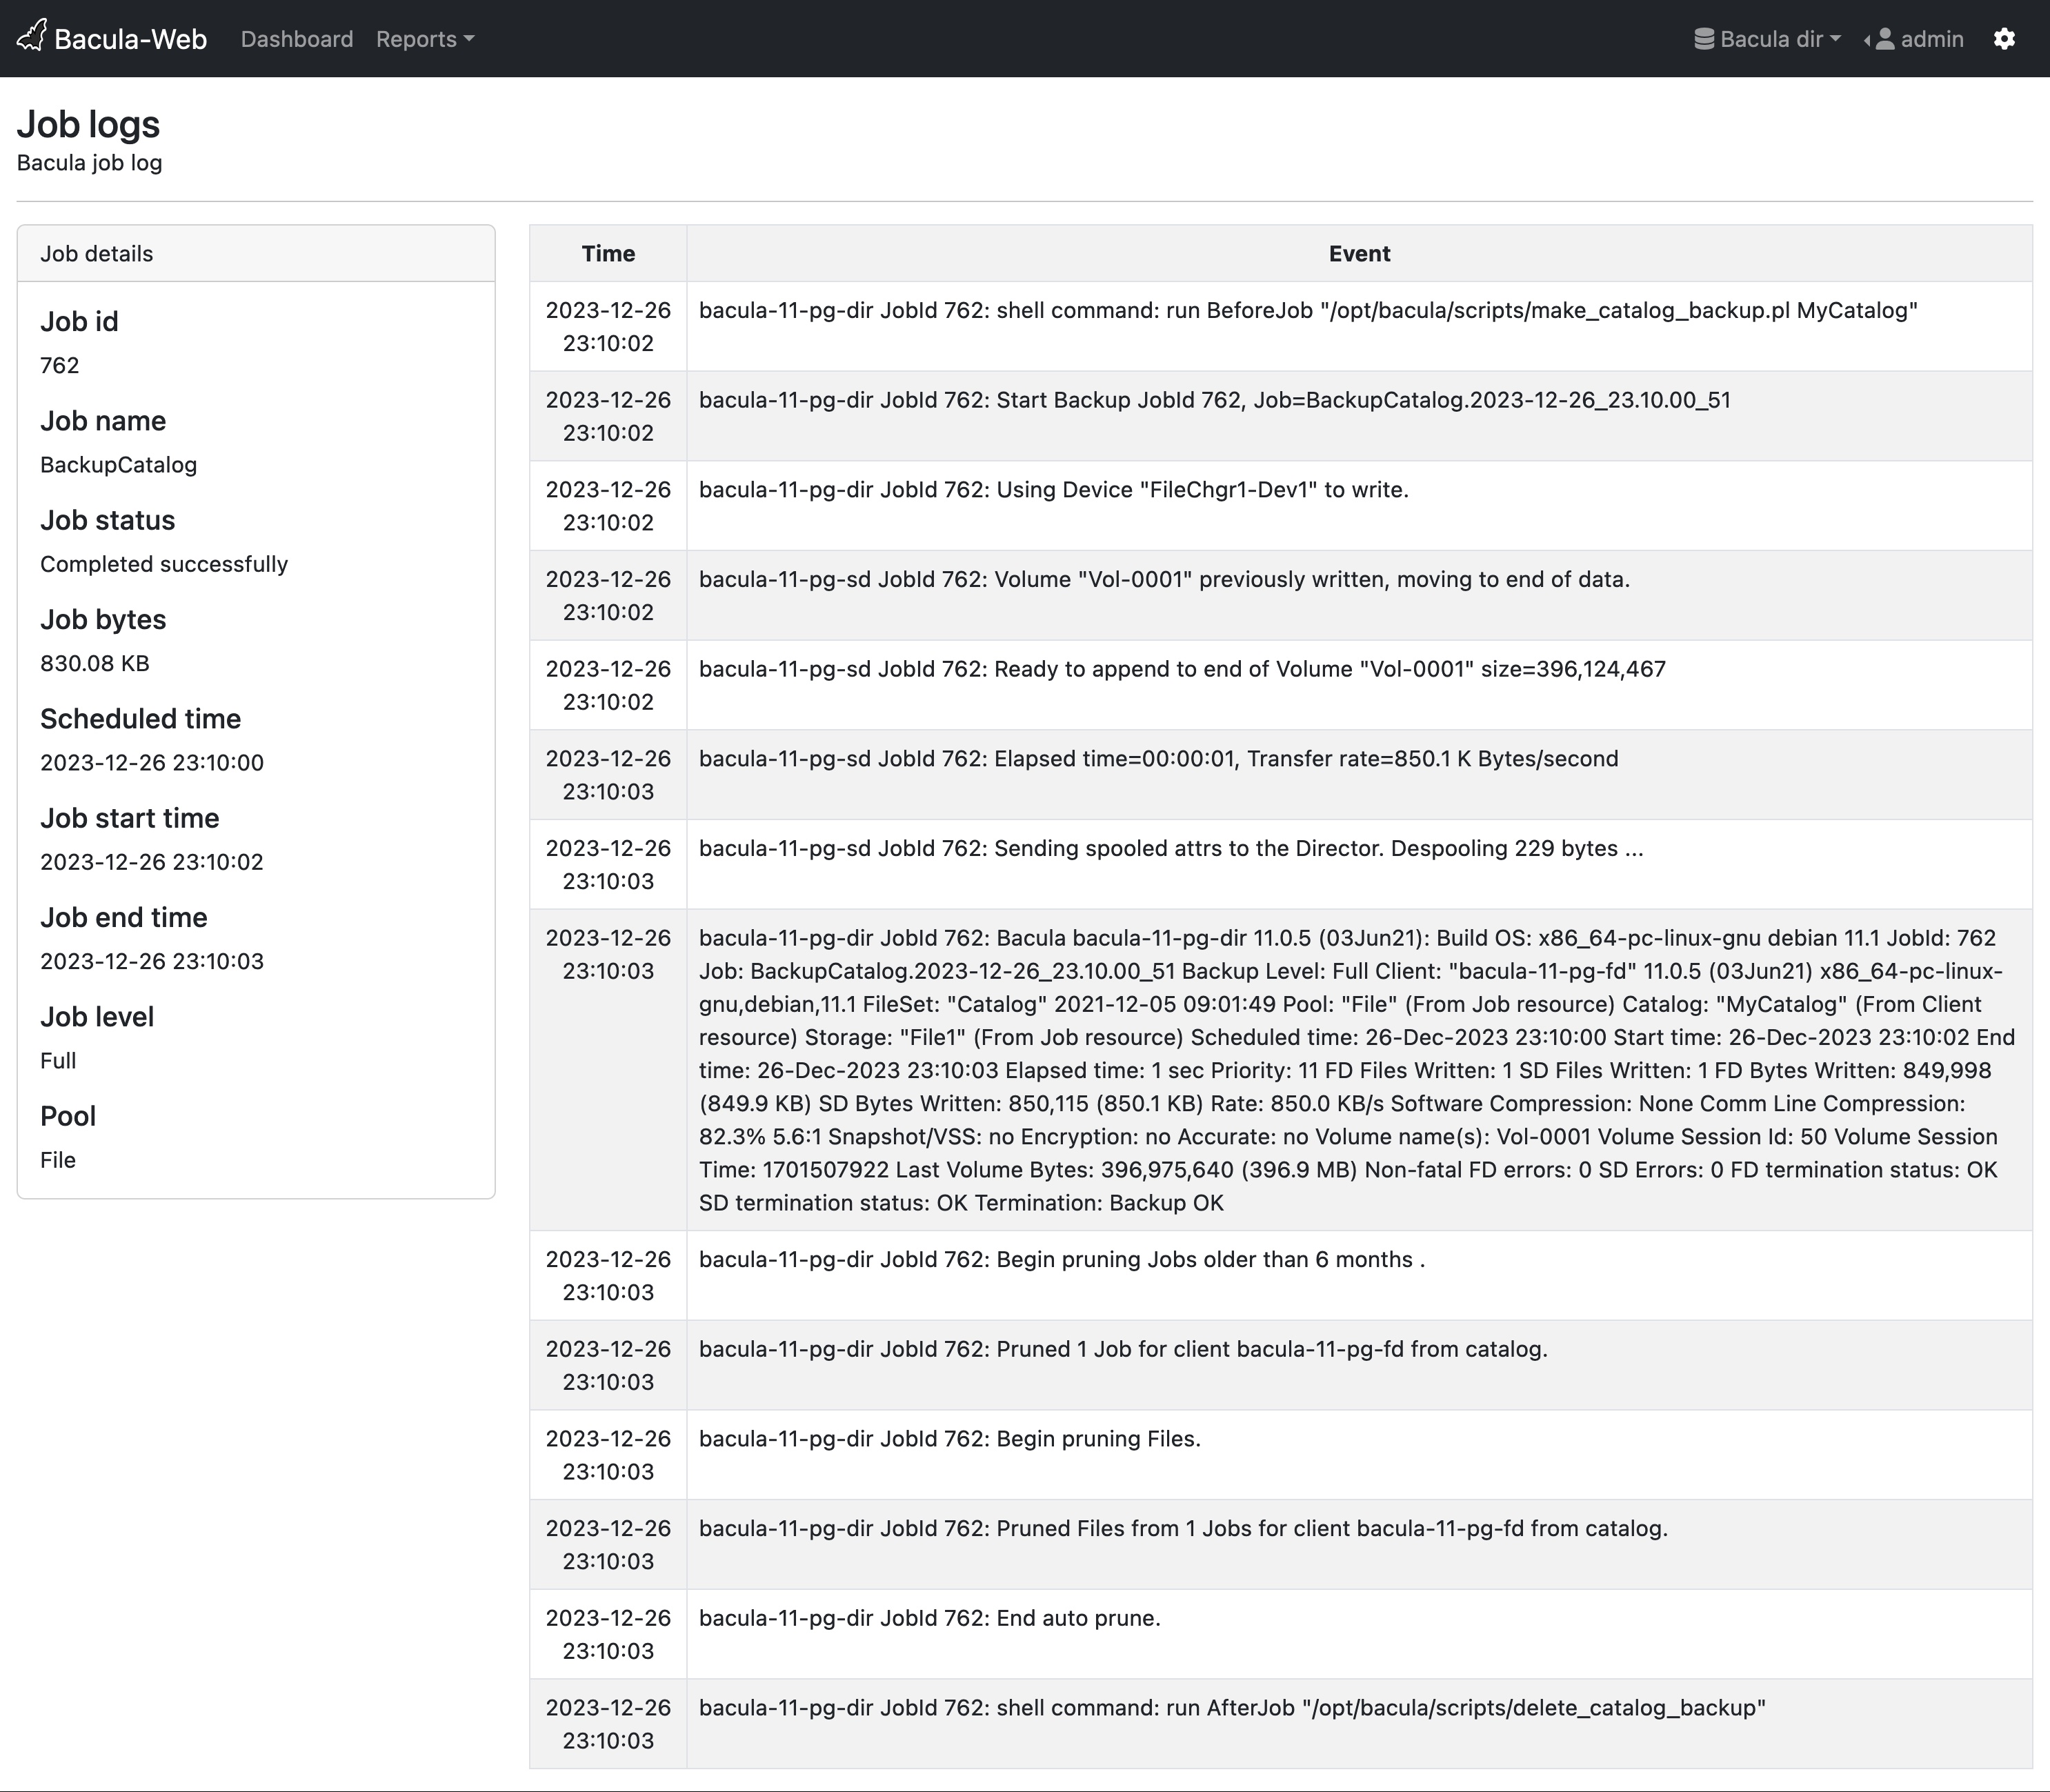
Task: Click the Event column header
Action: tap(1359, 254)
